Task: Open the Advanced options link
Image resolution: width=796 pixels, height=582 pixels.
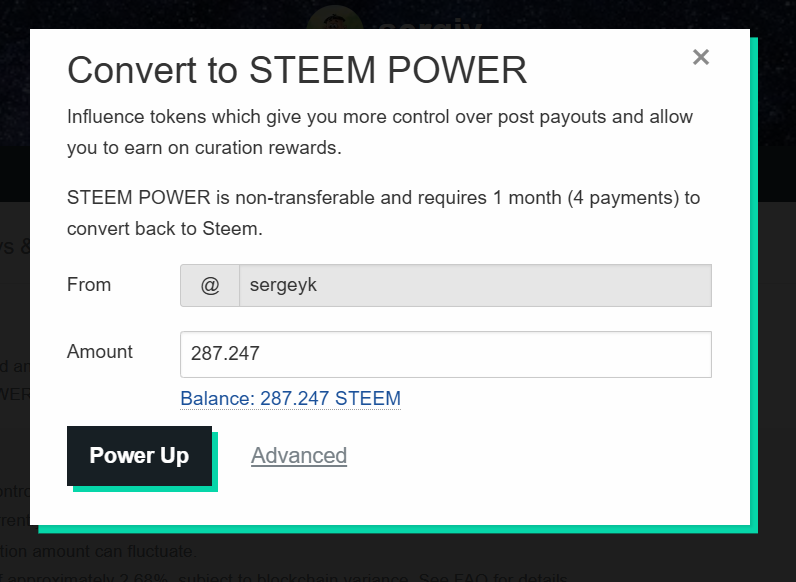Action: pos(299,456)
